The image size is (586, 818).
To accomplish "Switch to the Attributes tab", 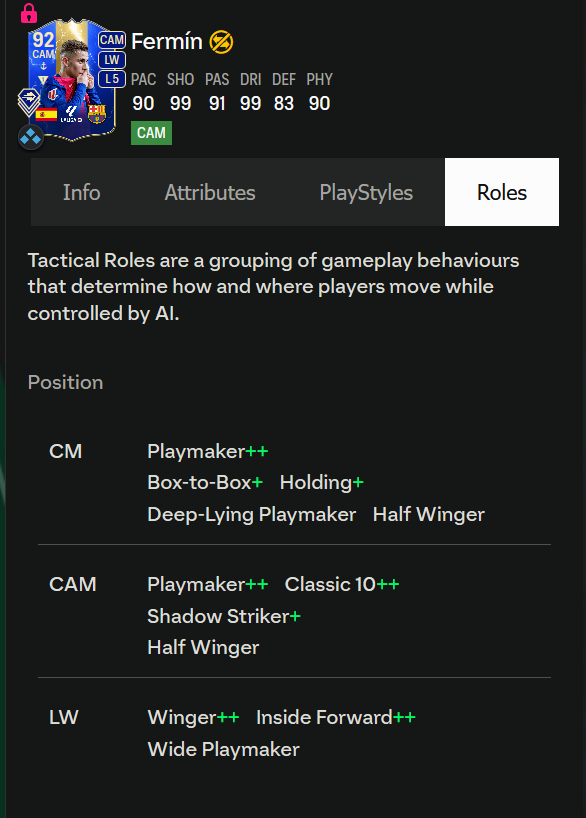I will (x=210, y=192).
